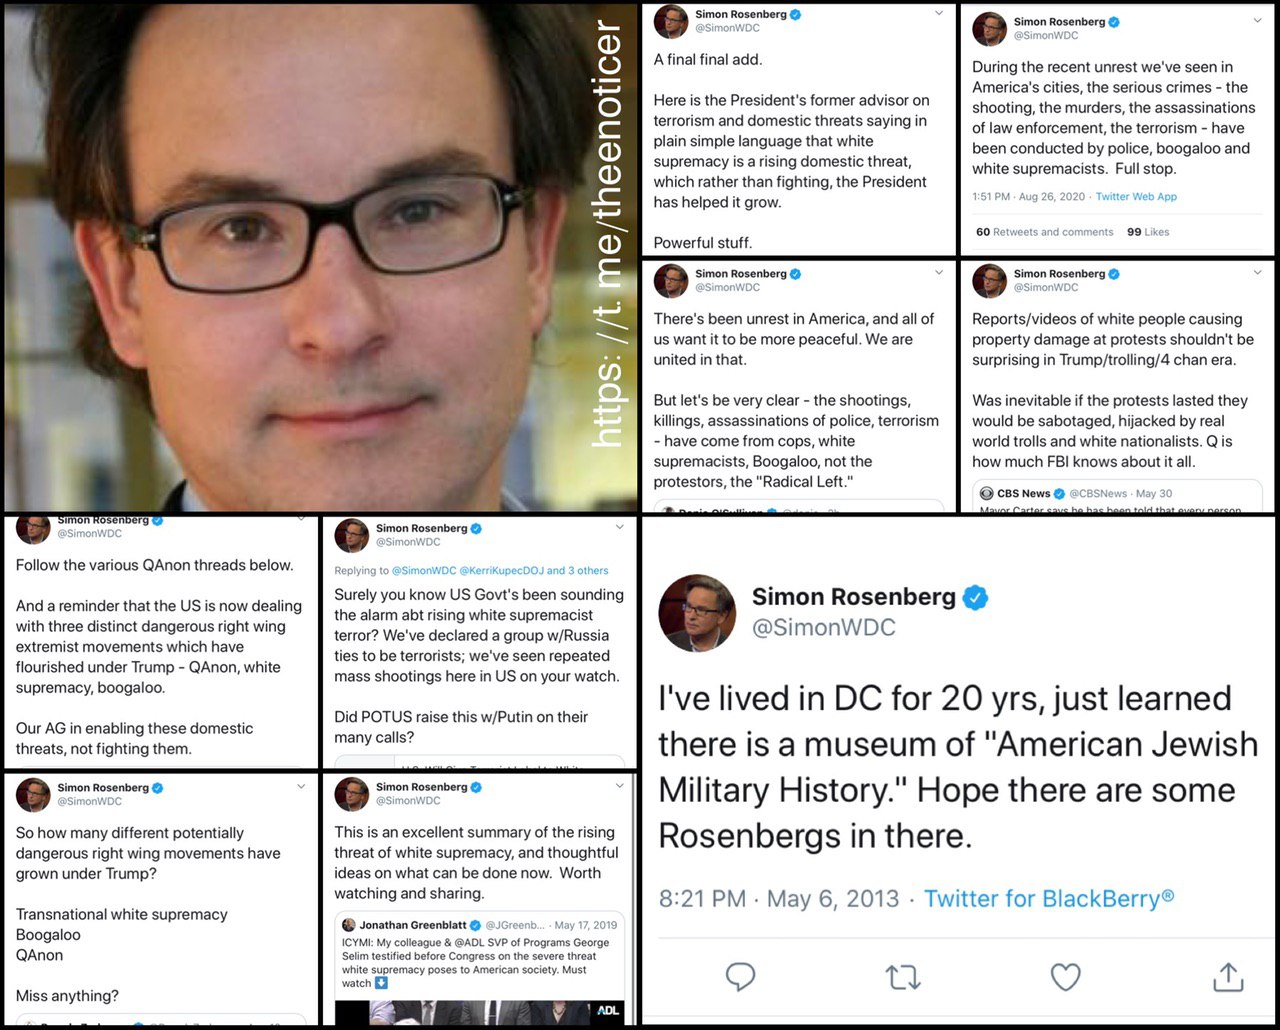Screen dimensions: 1280x1030
Task: Click the share icon on the large tweet
Action: (1227, 976)
